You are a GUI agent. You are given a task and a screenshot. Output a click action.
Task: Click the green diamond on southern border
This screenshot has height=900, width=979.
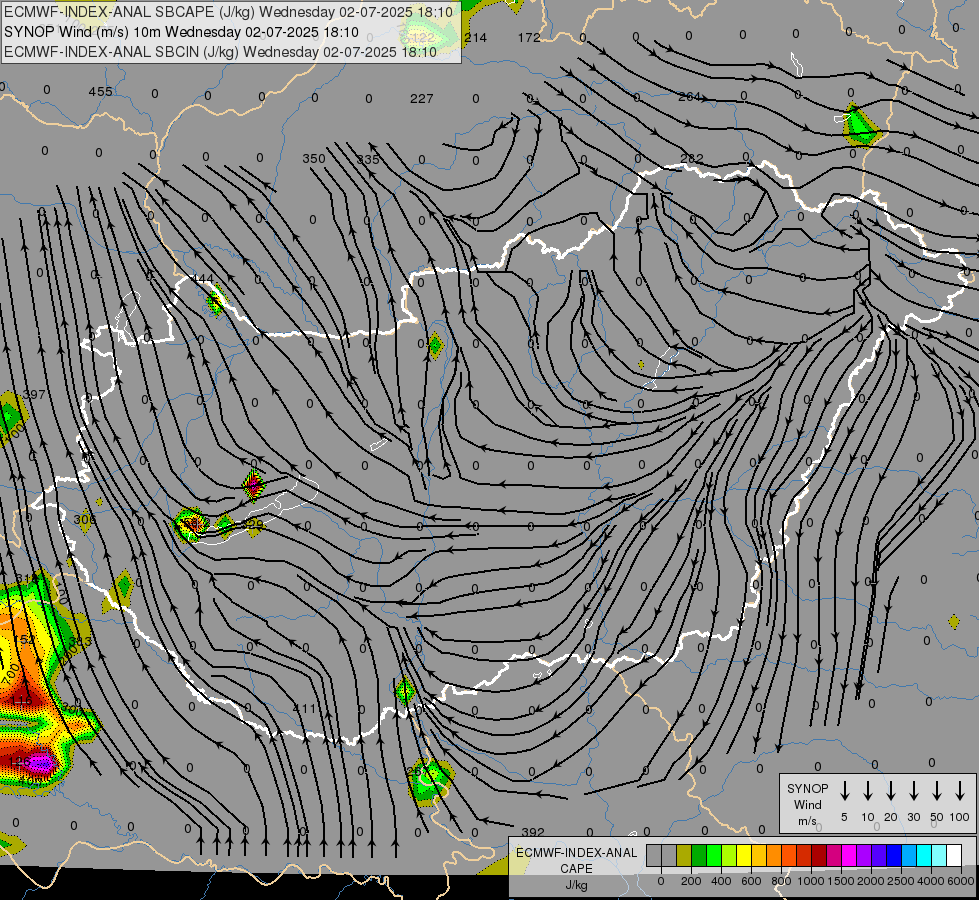[x=405, y=691]
